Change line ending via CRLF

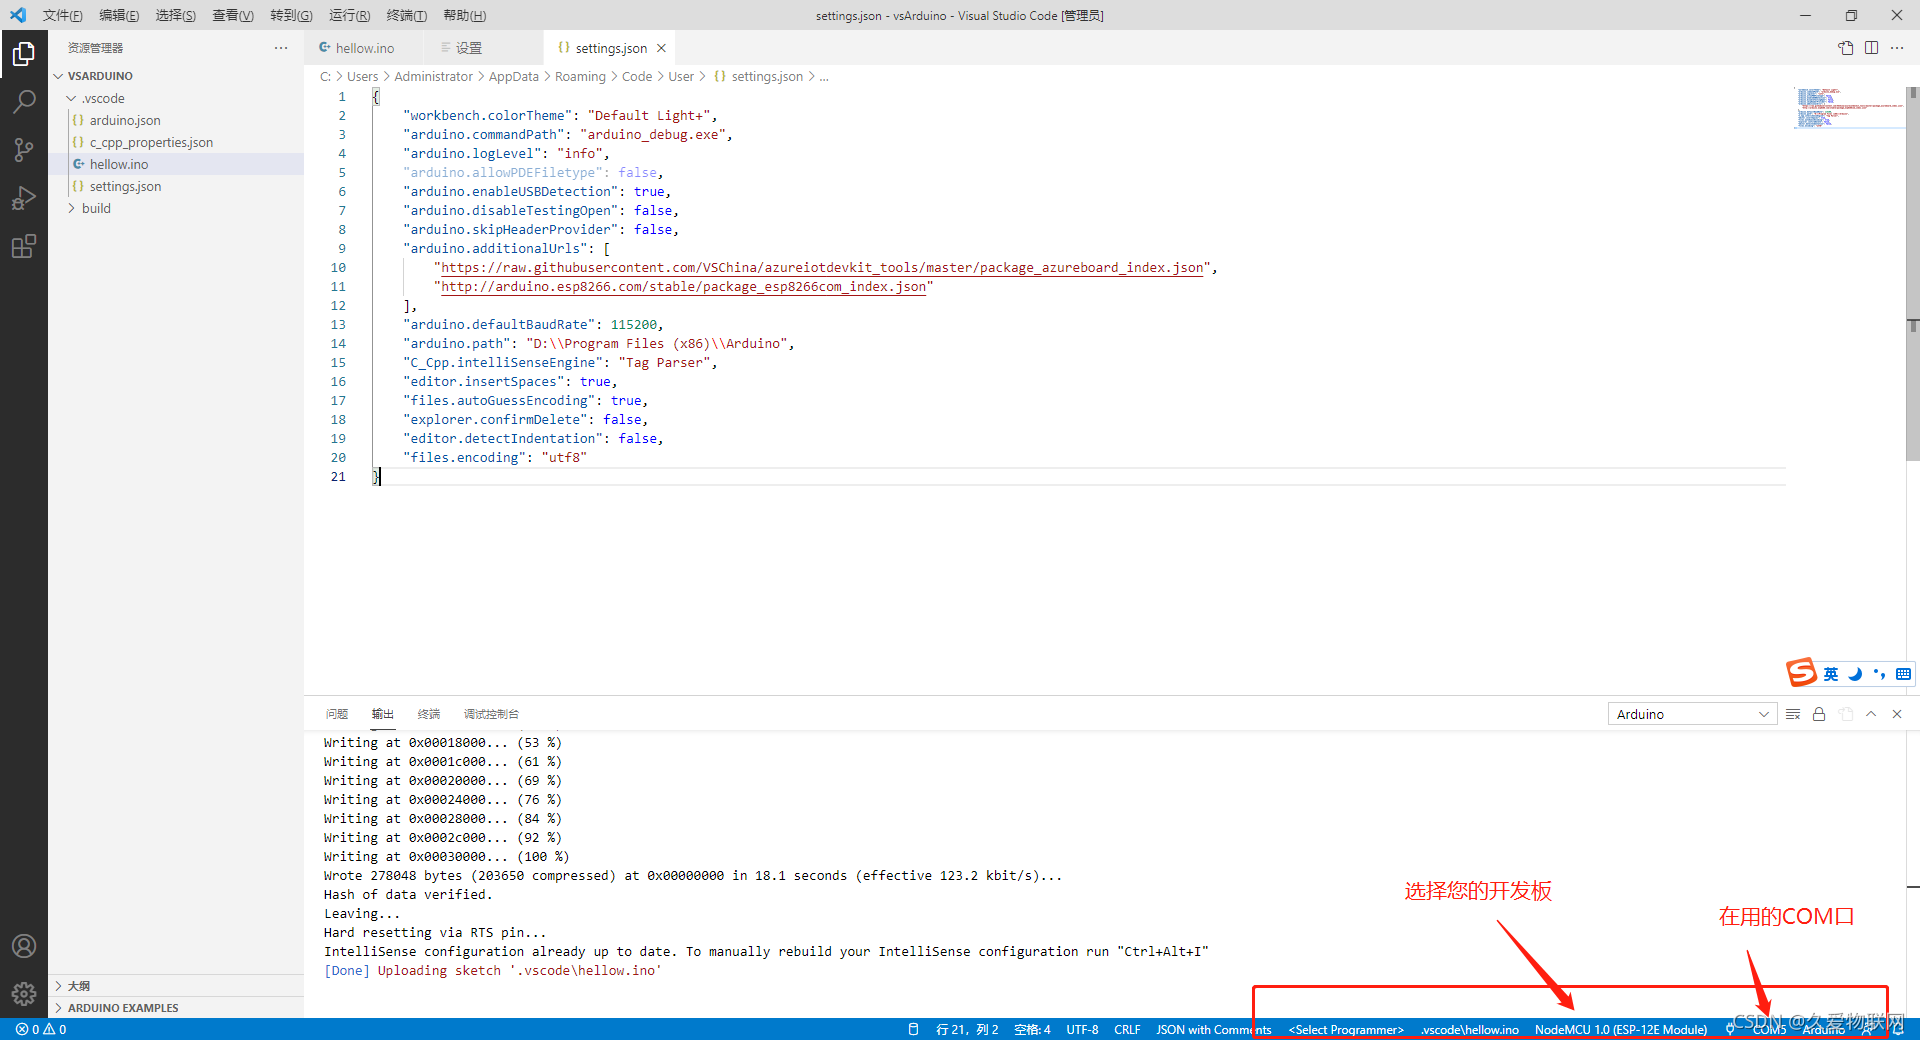1127,1029
